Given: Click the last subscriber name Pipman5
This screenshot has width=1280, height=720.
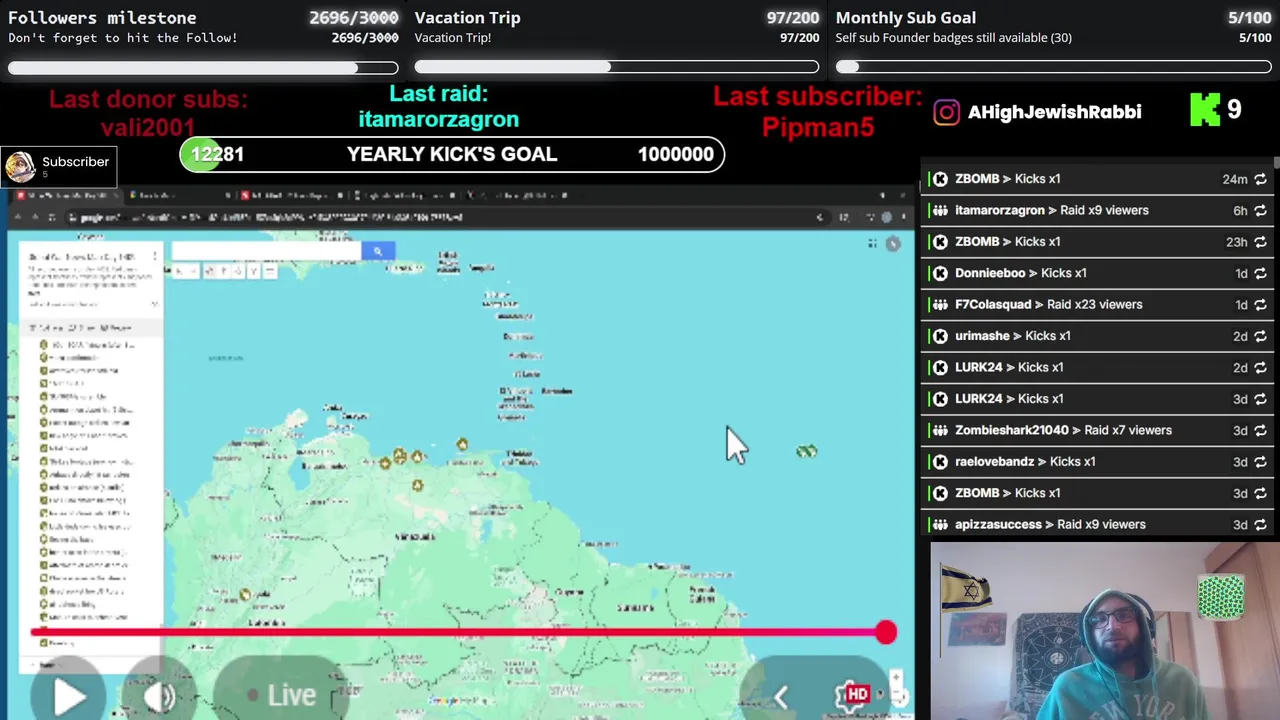Looking at the screenshot, I should [x=818, y=127].
